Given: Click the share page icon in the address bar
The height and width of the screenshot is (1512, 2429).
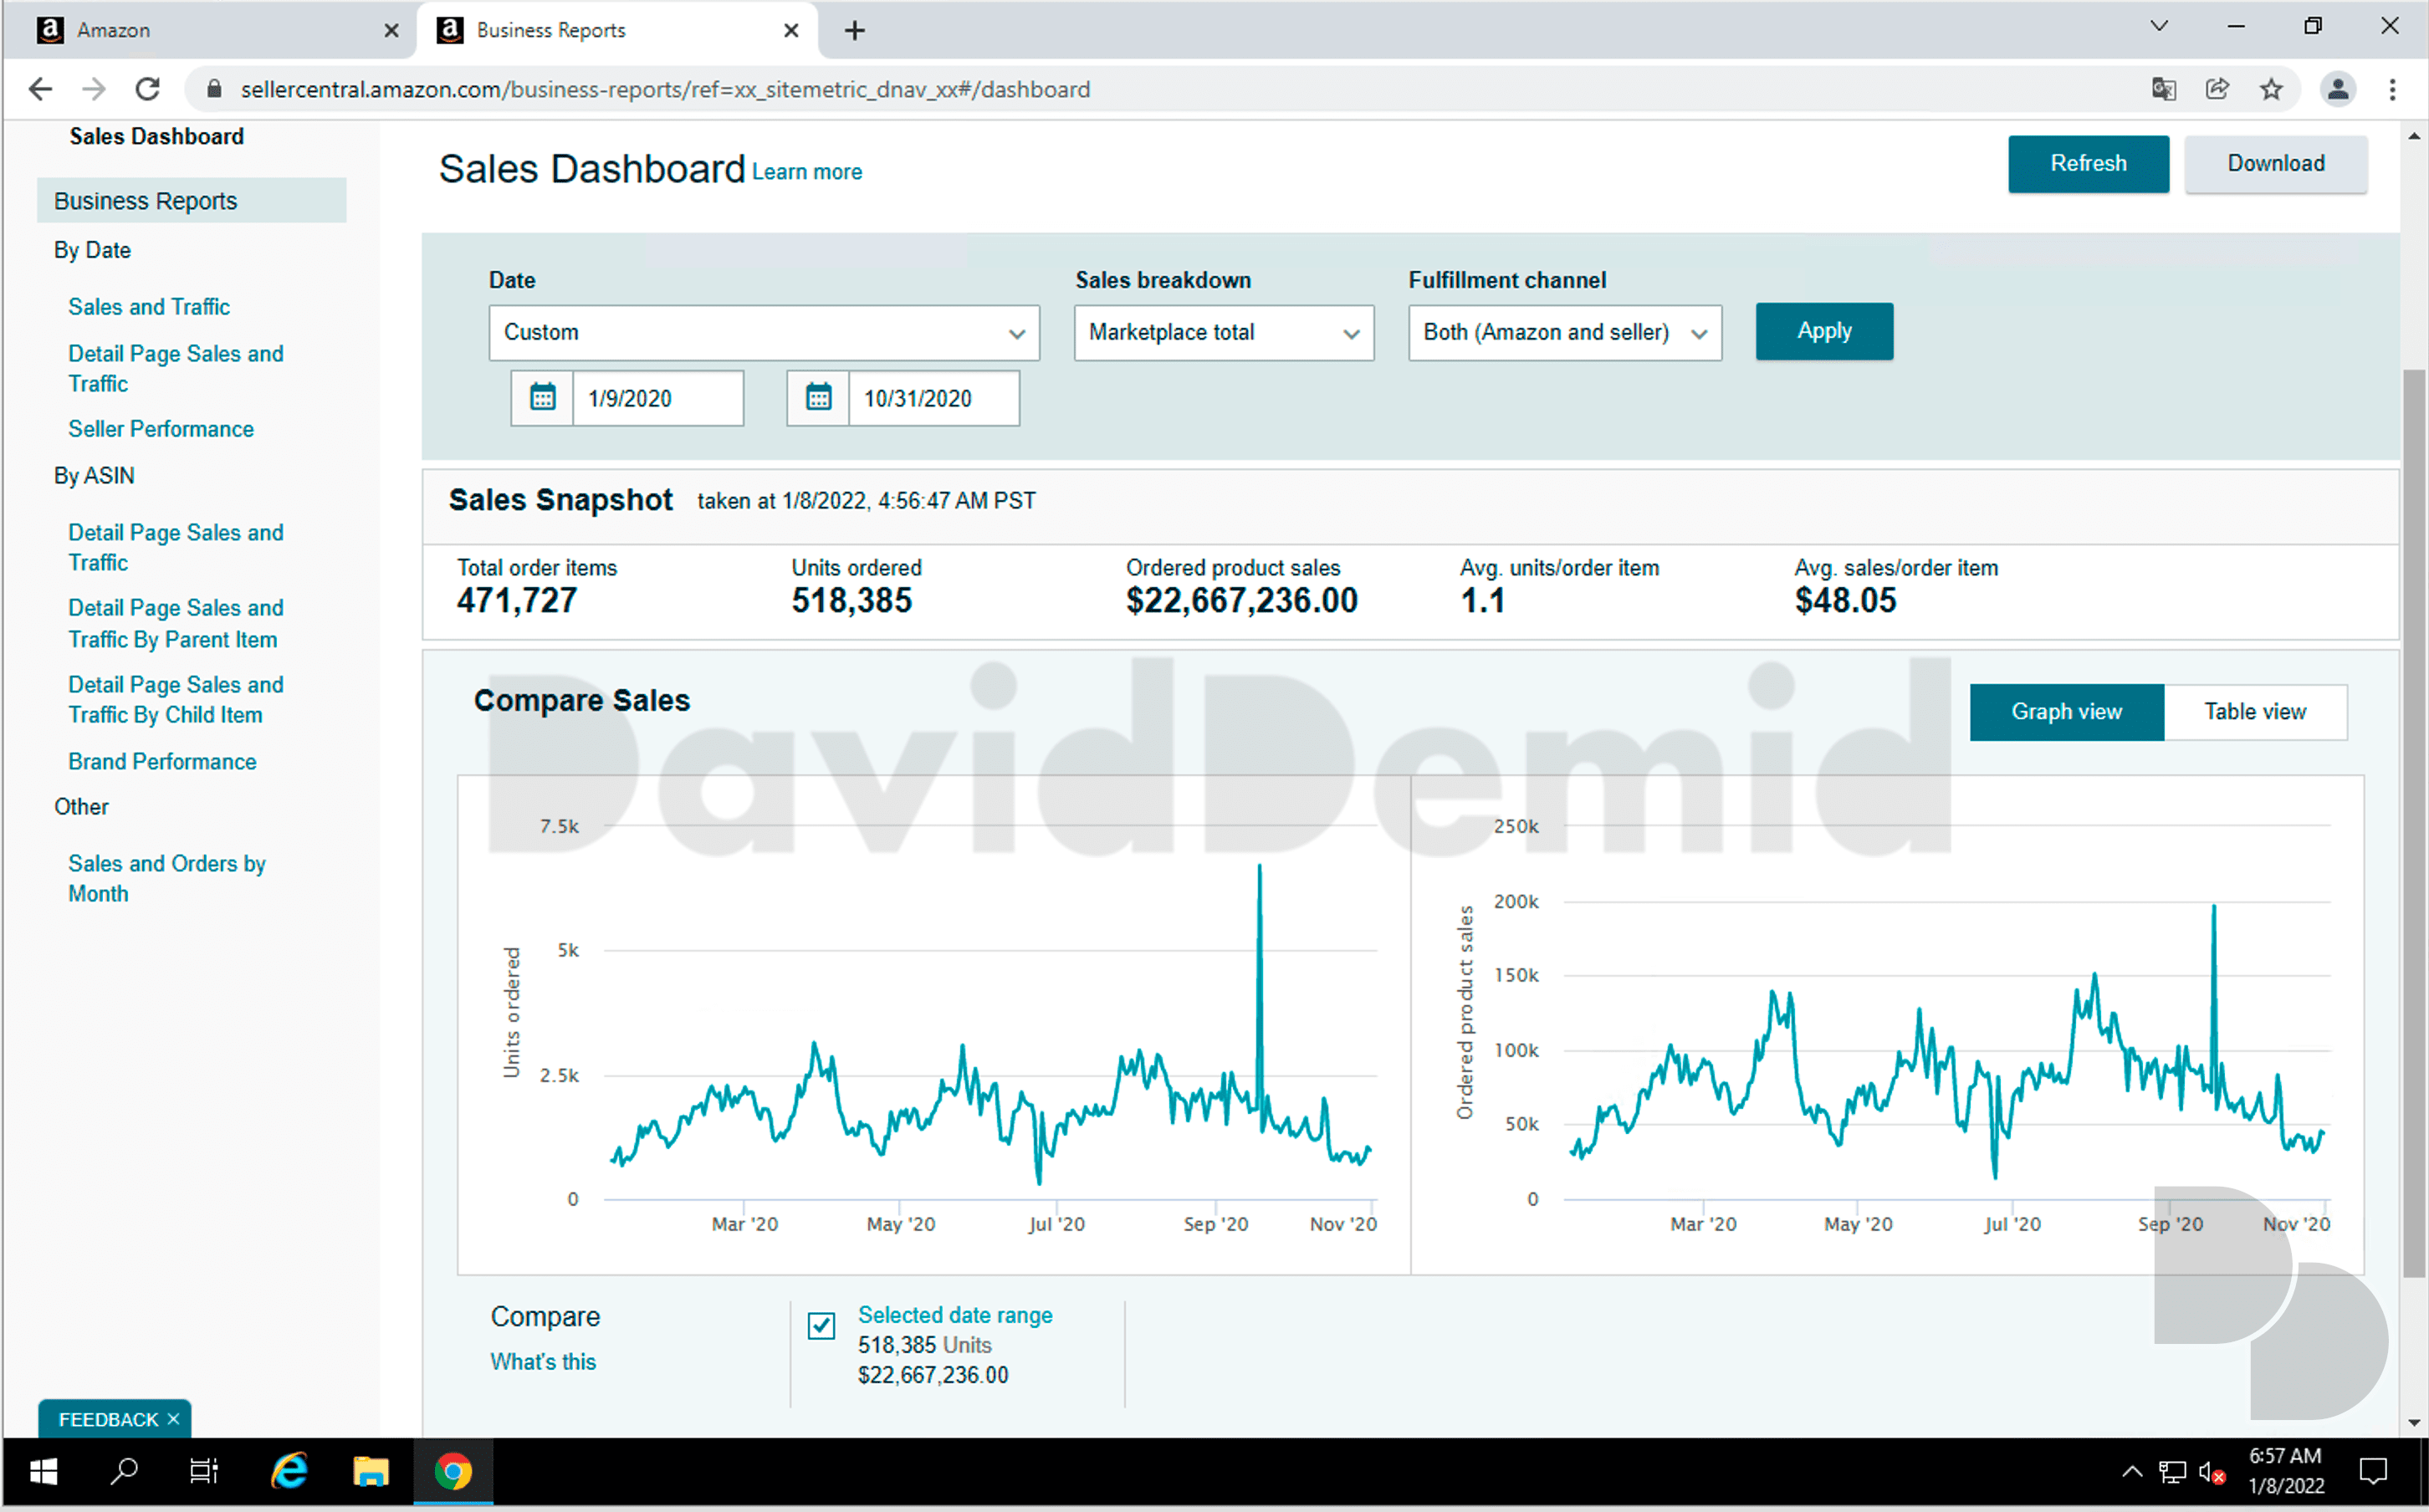Looking at the screenshot, I should pos(2217,89).
